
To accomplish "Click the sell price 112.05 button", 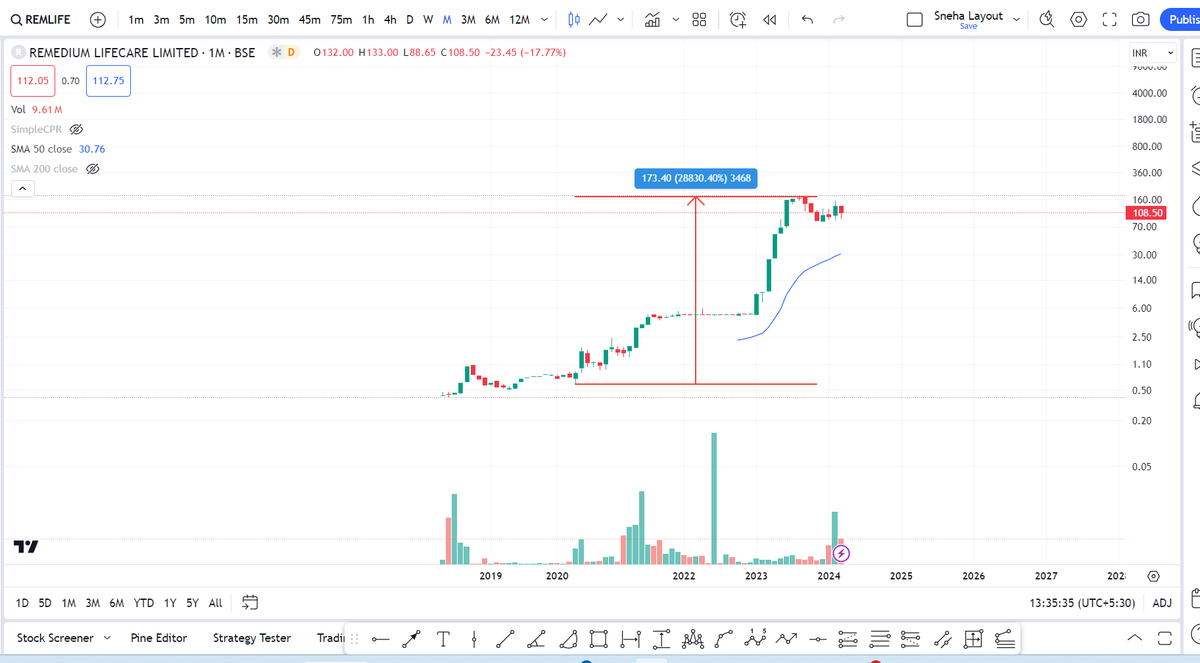I will coord(32,80).
